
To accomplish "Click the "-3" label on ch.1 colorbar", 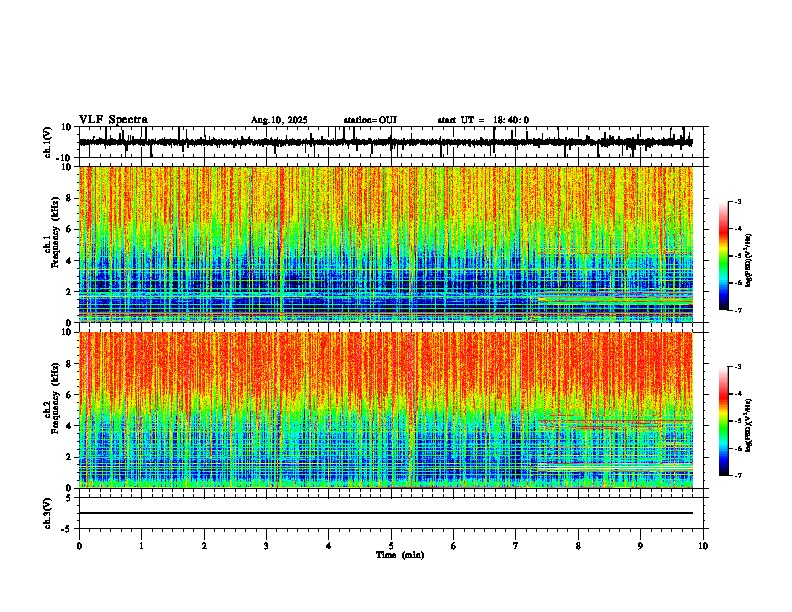I will tap(738, 201).
